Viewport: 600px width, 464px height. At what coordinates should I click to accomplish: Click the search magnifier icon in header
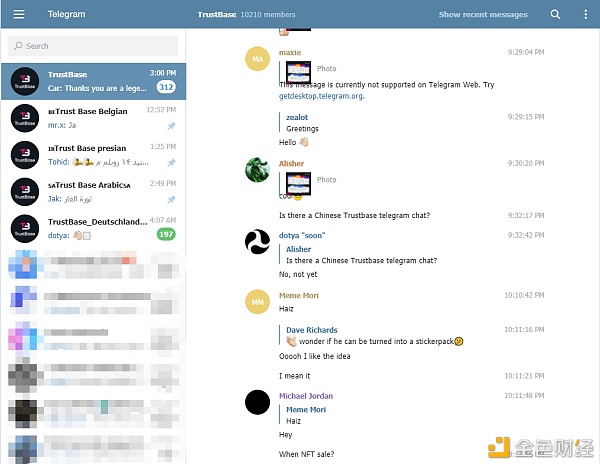(555, 15)
